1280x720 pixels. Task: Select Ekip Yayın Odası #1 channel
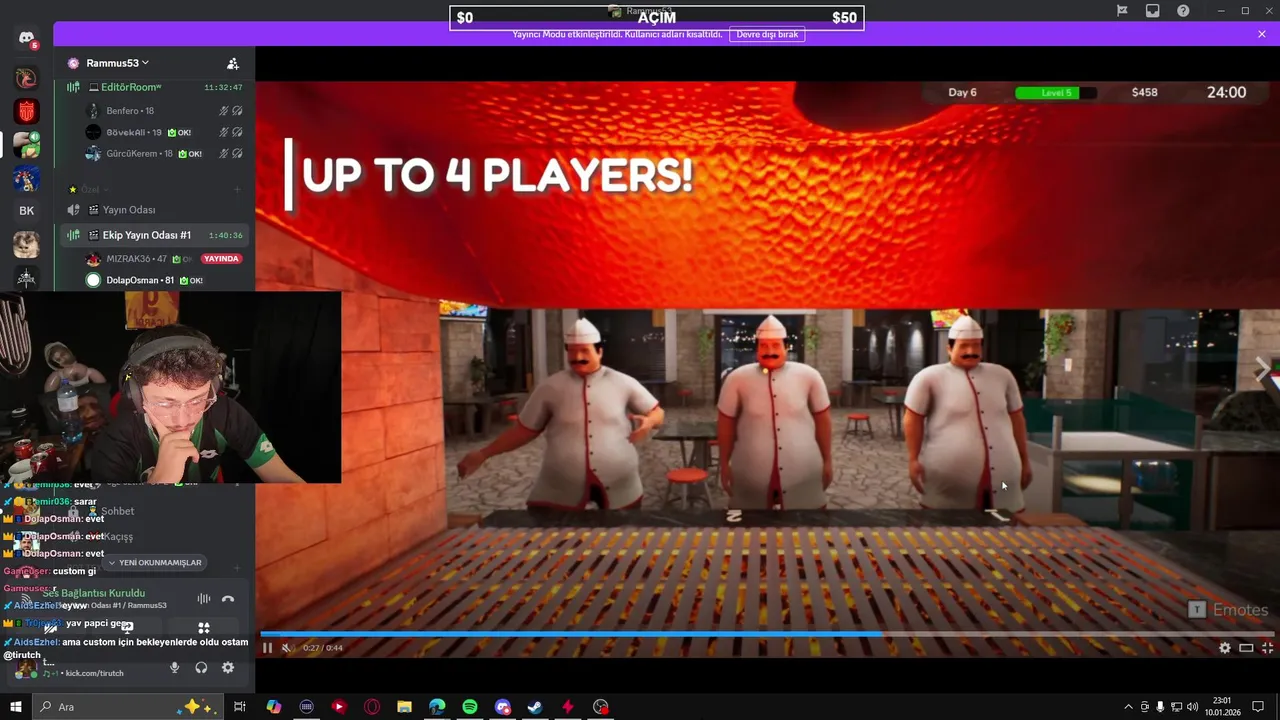[x=155, y=235]
